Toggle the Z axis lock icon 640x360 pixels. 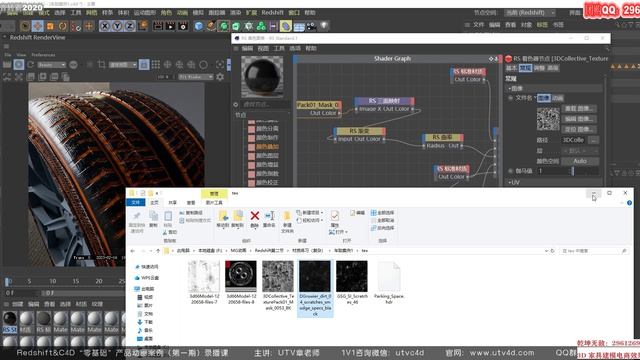(129, 26)
